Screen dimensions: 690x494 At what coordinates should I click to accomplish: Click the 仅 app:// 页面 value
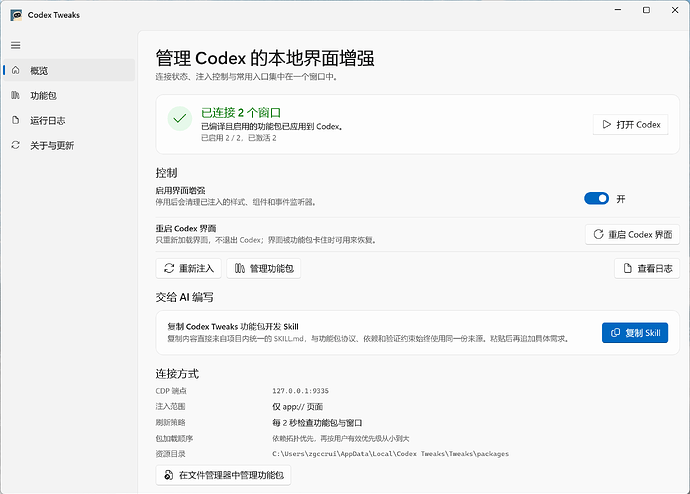[297, 407]
